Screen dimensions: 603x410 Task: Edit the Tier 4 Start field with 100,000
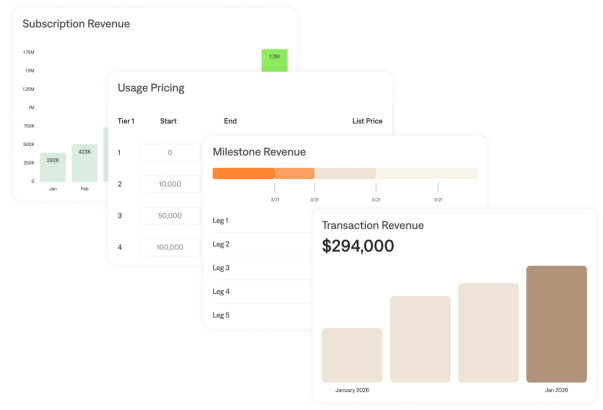point(169,247)
